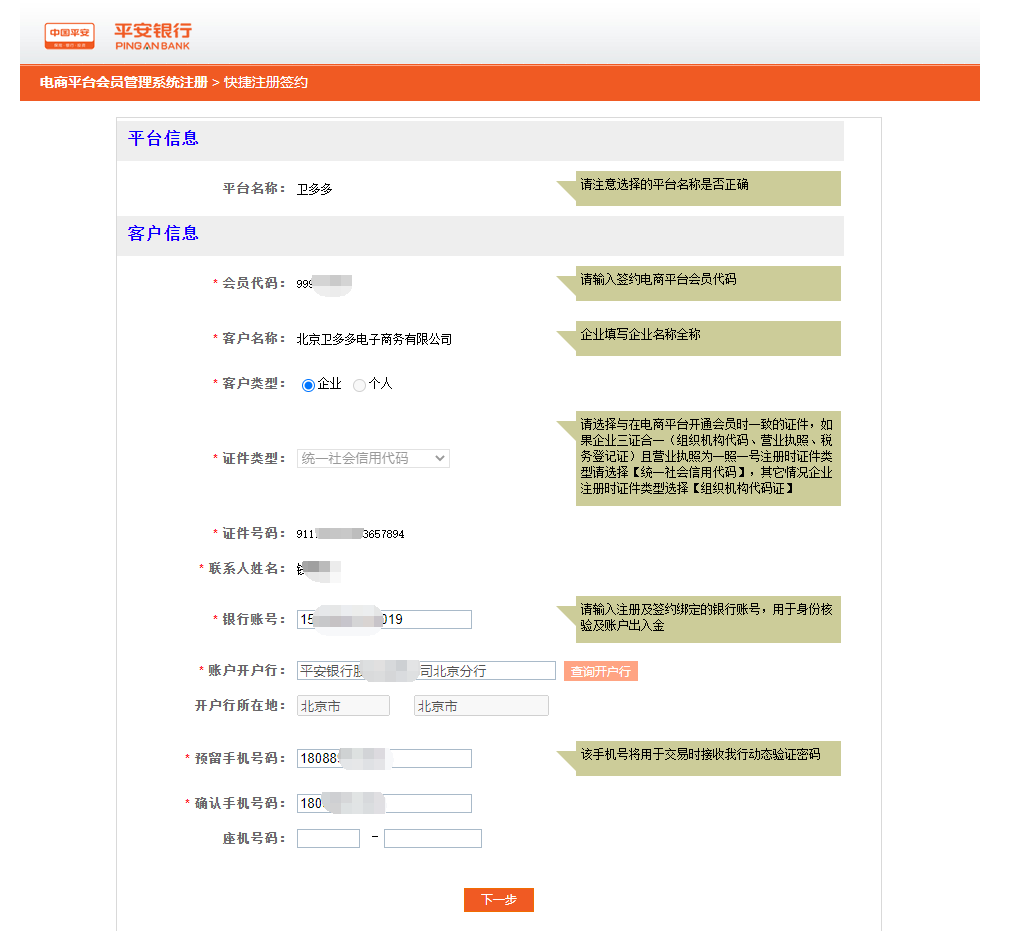This screenshot has width=1012, height=931.
Task: Click the 下一步 button
Action: click(499, 900)
